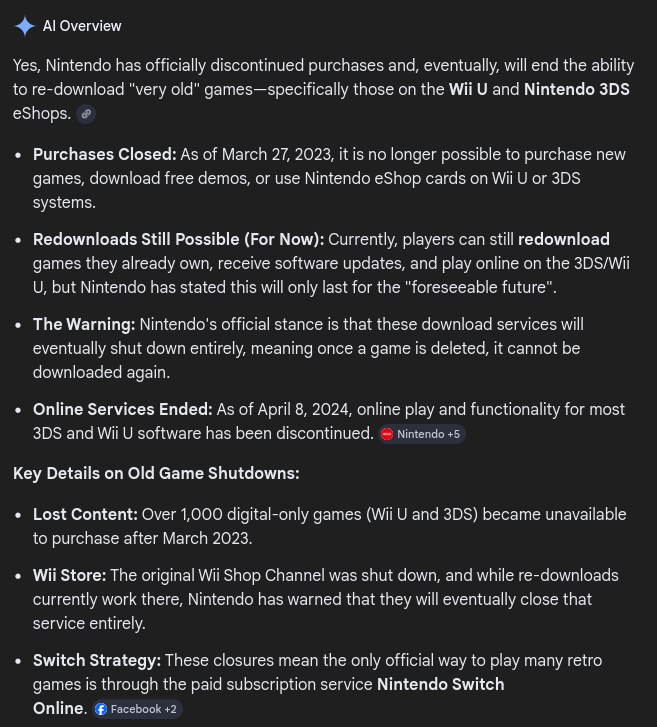The width and height of the screenshot is (657, 727).
Task: Open the link icon after "eShops."
Action: 86,114
